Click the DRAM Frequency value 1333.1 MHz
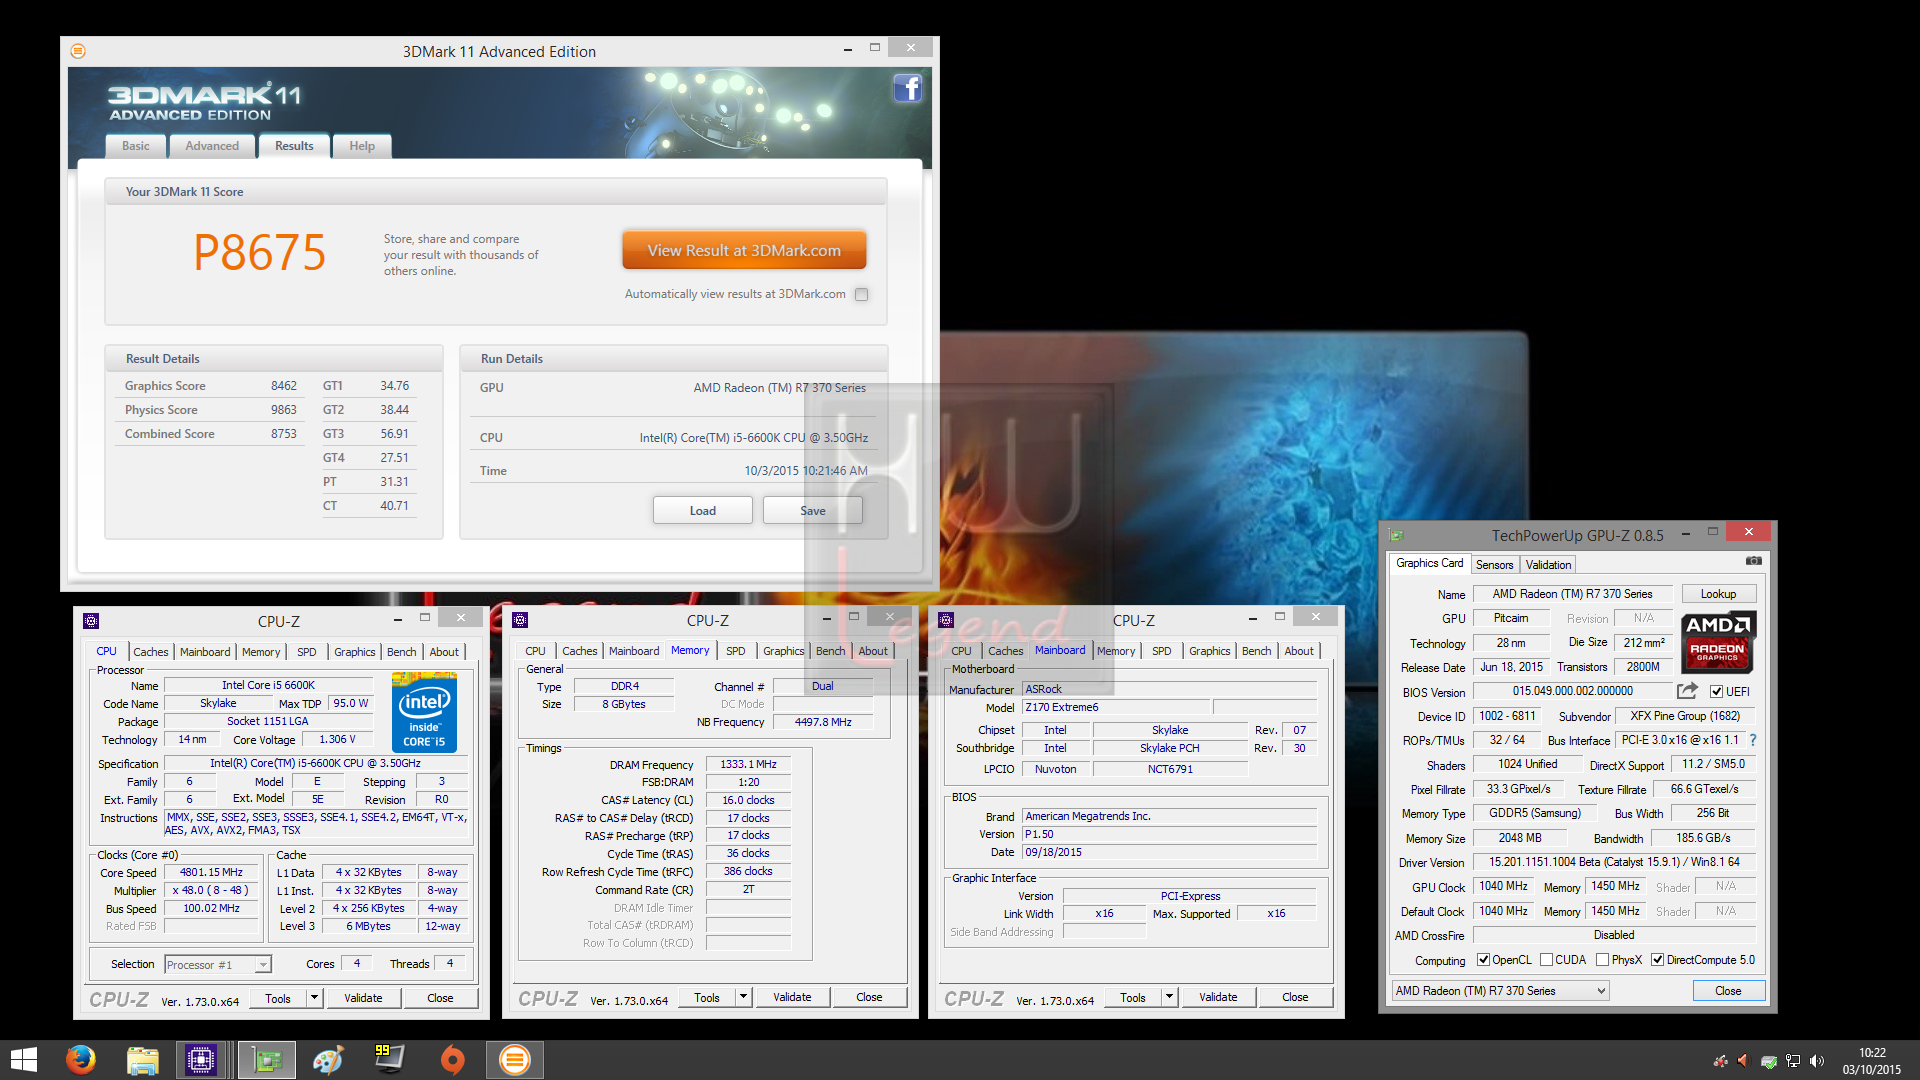Image resolution: width=1920 pixels, height=1080 pixels. click(748, 765)
